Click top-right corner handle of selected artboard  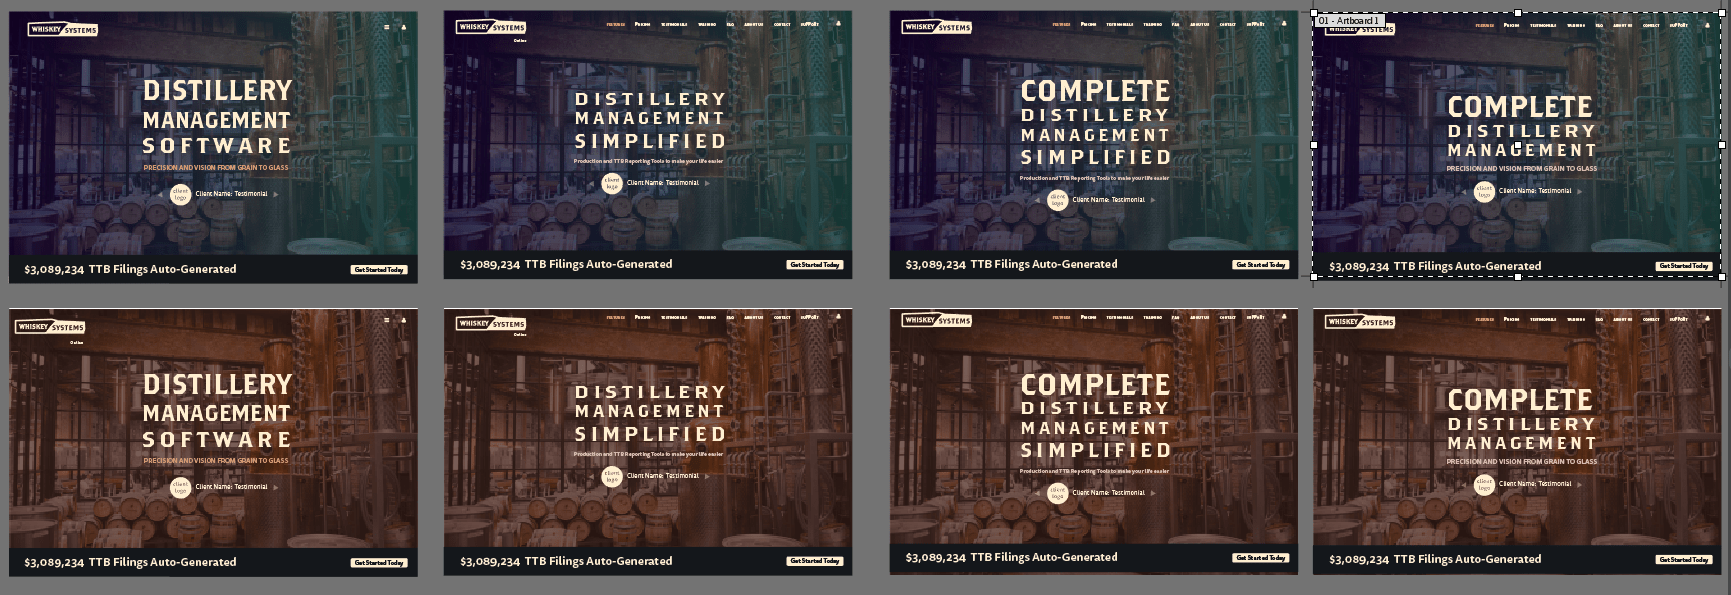pos(1721,13)
